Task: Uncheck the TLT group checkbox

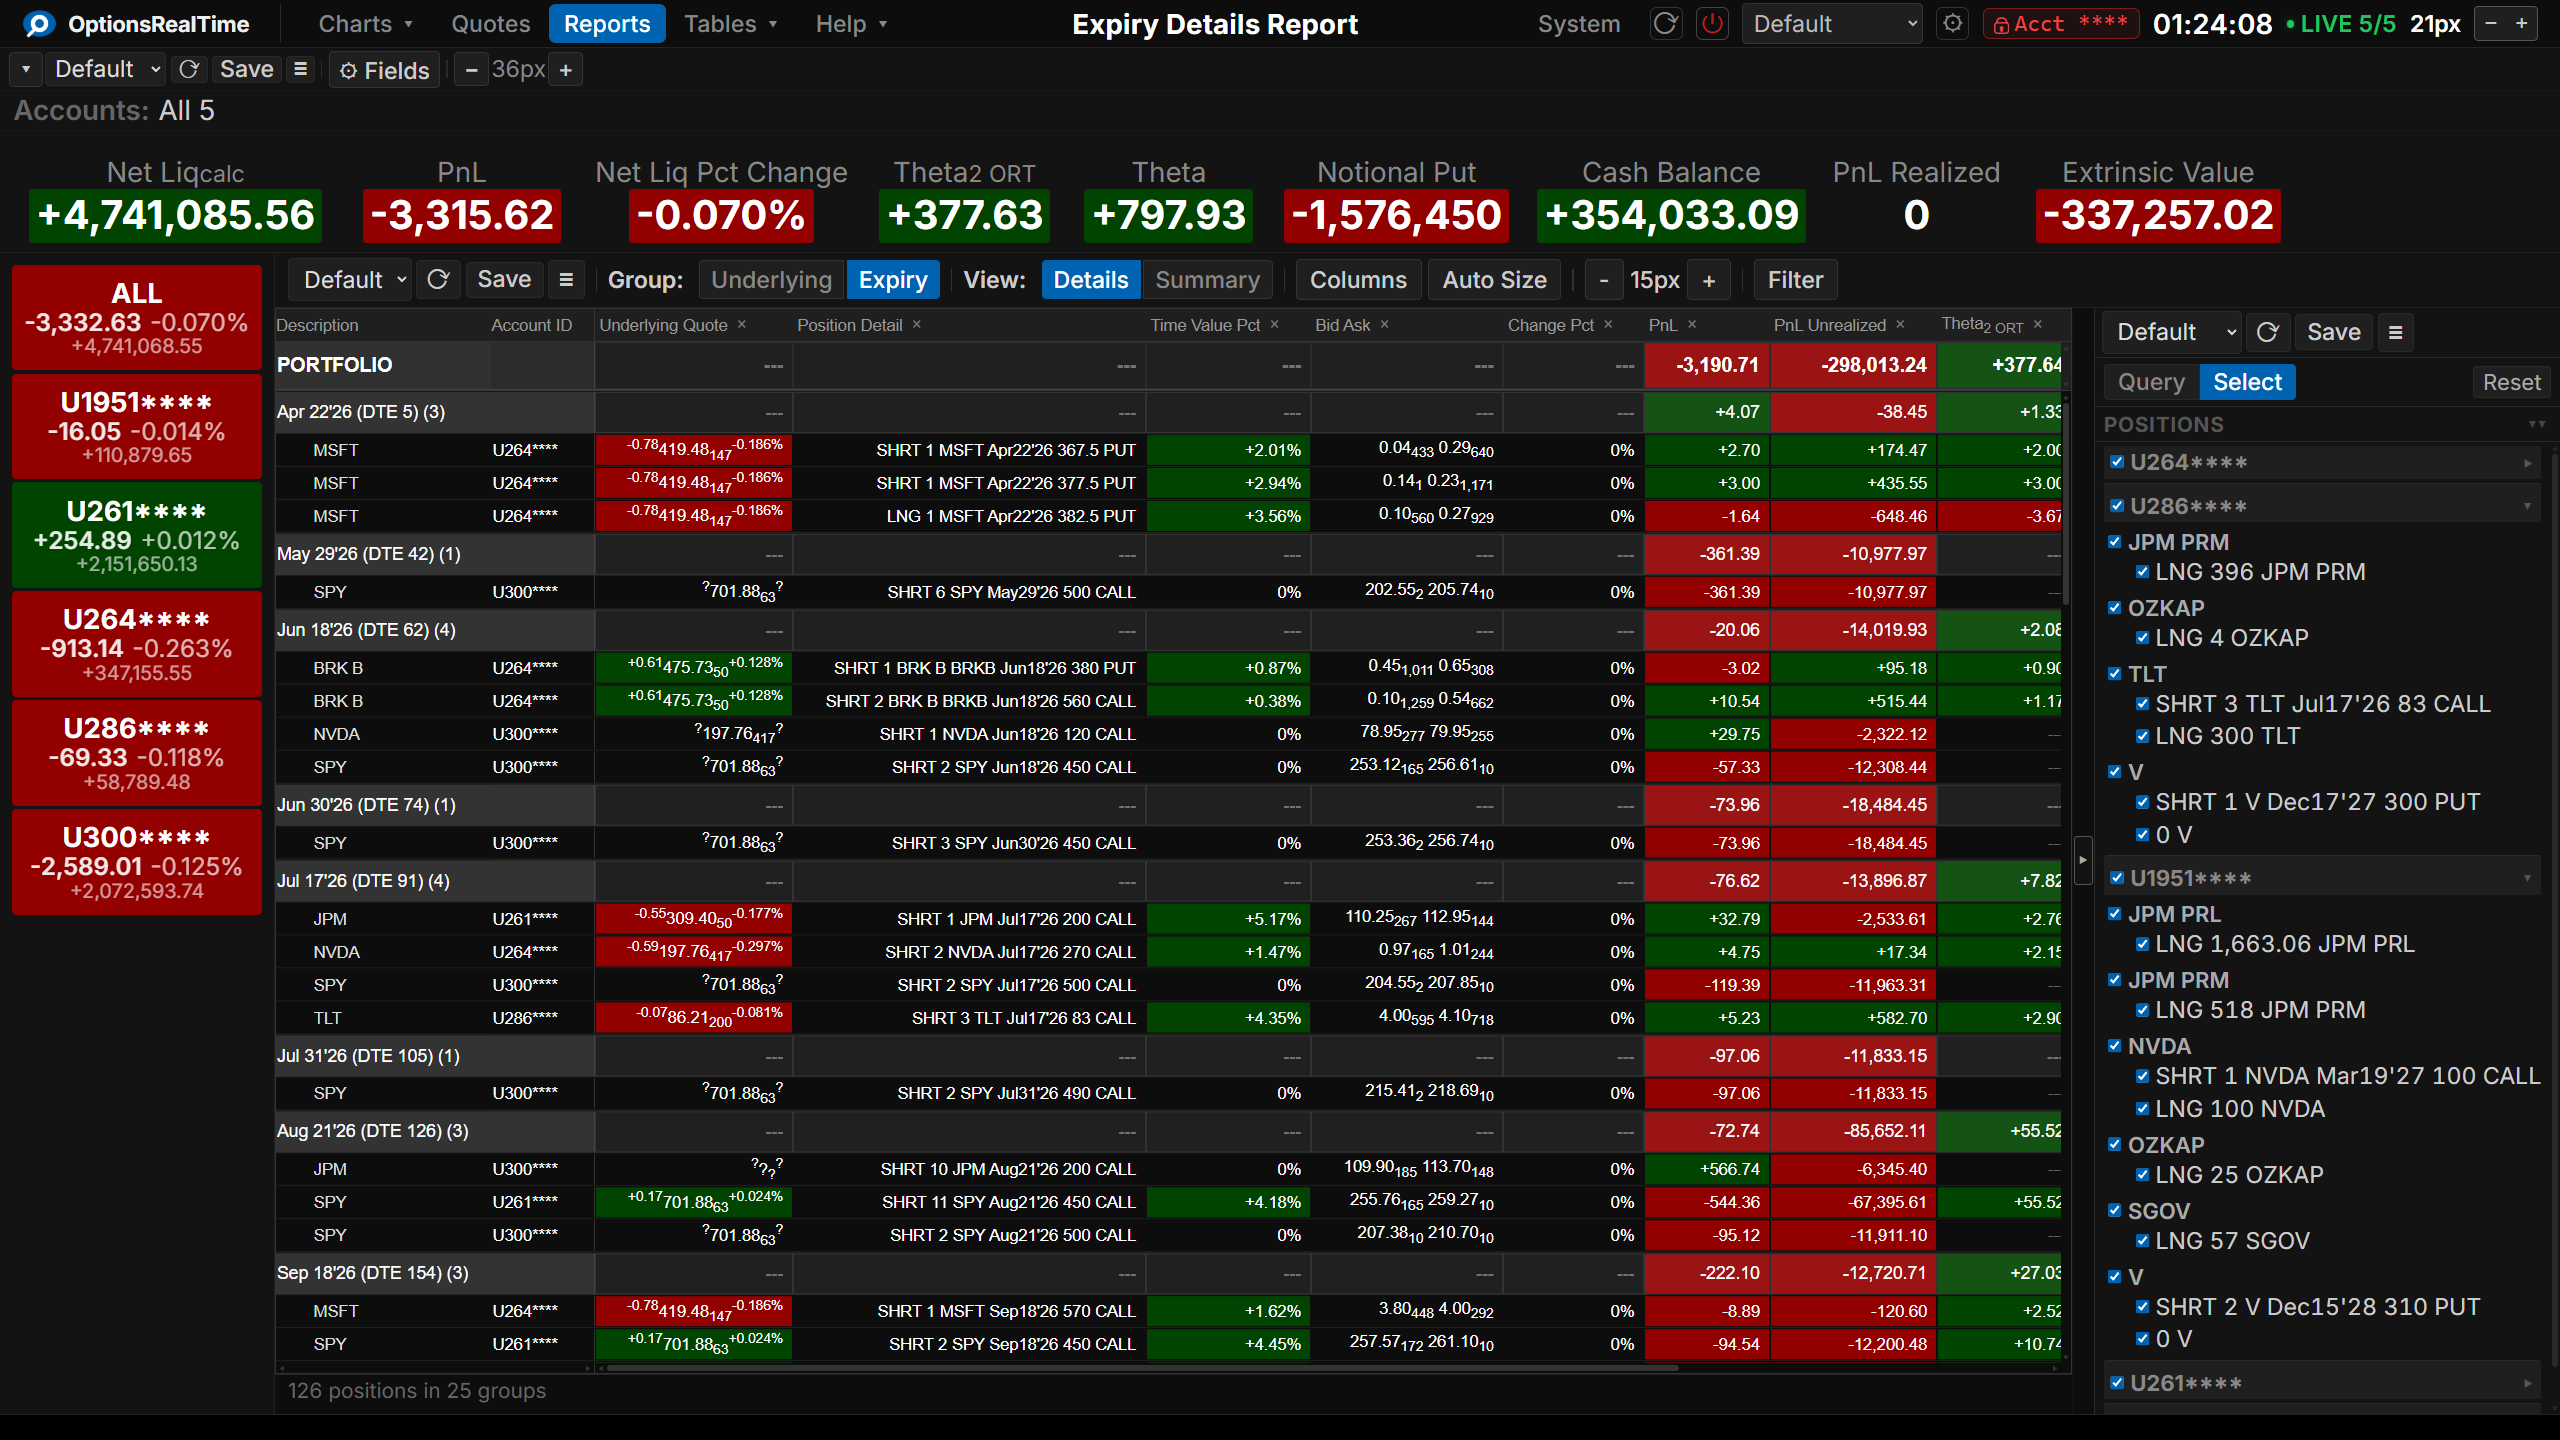Action: click(x=2115, y=674)
